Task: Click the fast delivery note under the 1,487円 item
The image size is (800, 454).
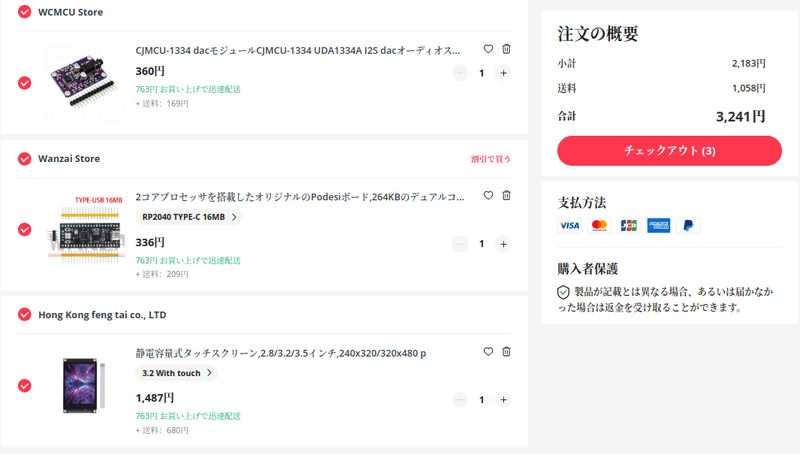Action: (x=188, y=416)
